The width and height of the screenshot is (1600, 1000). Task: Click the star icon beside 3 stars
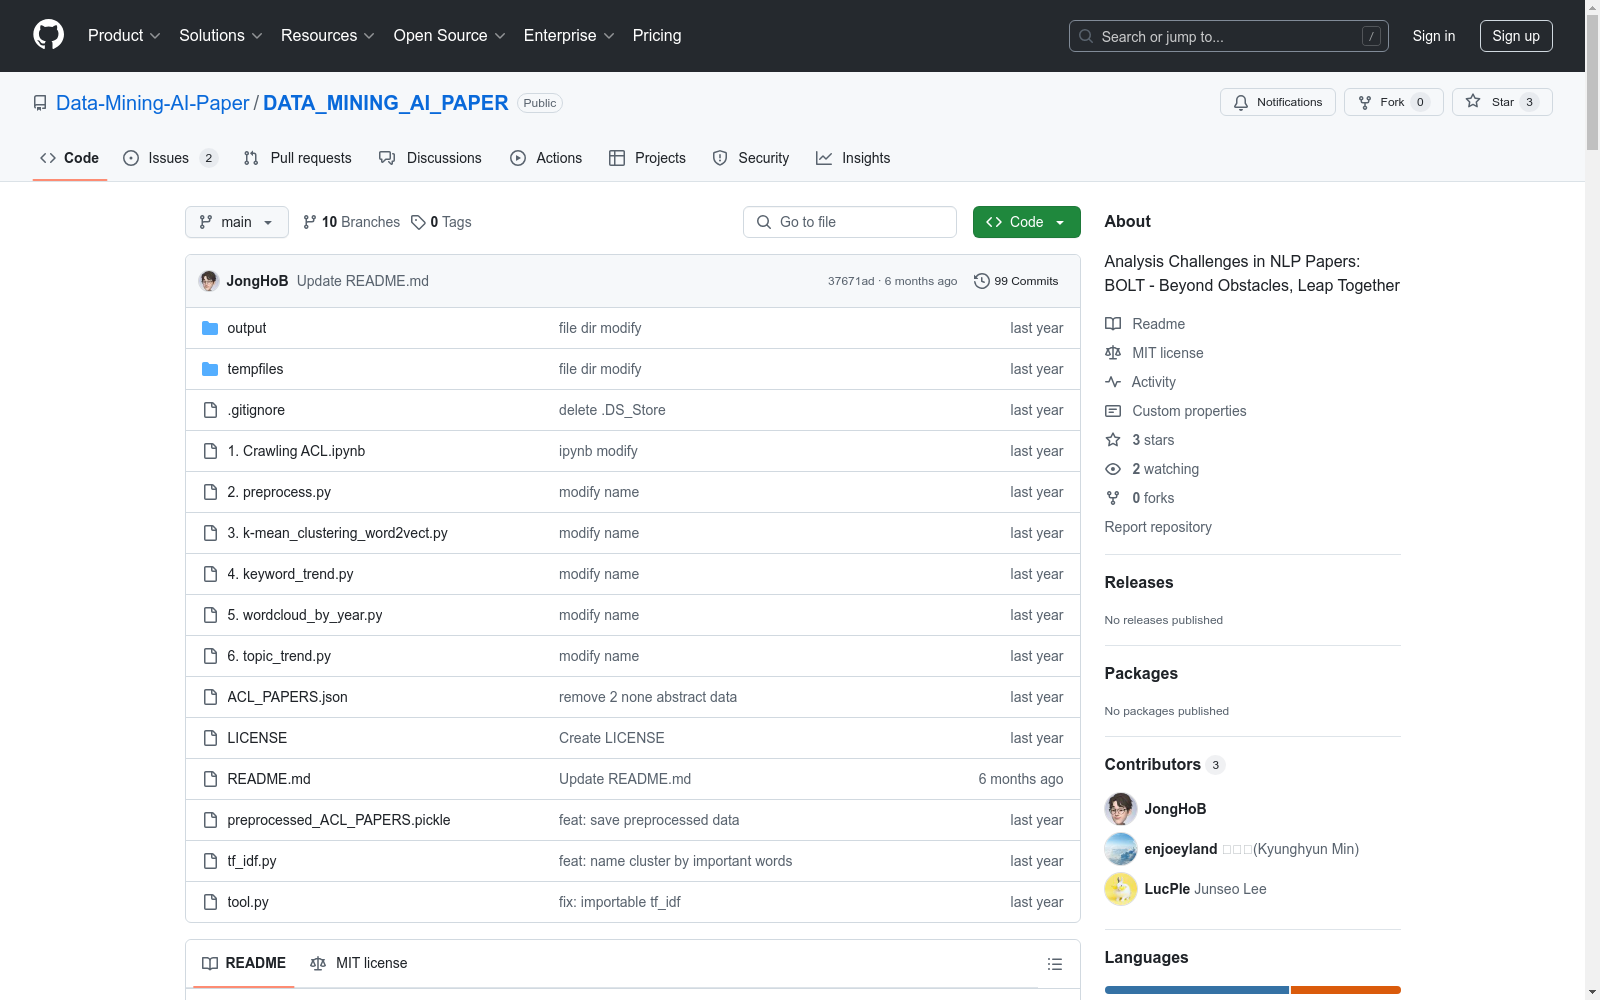[x=1113, y=440]
